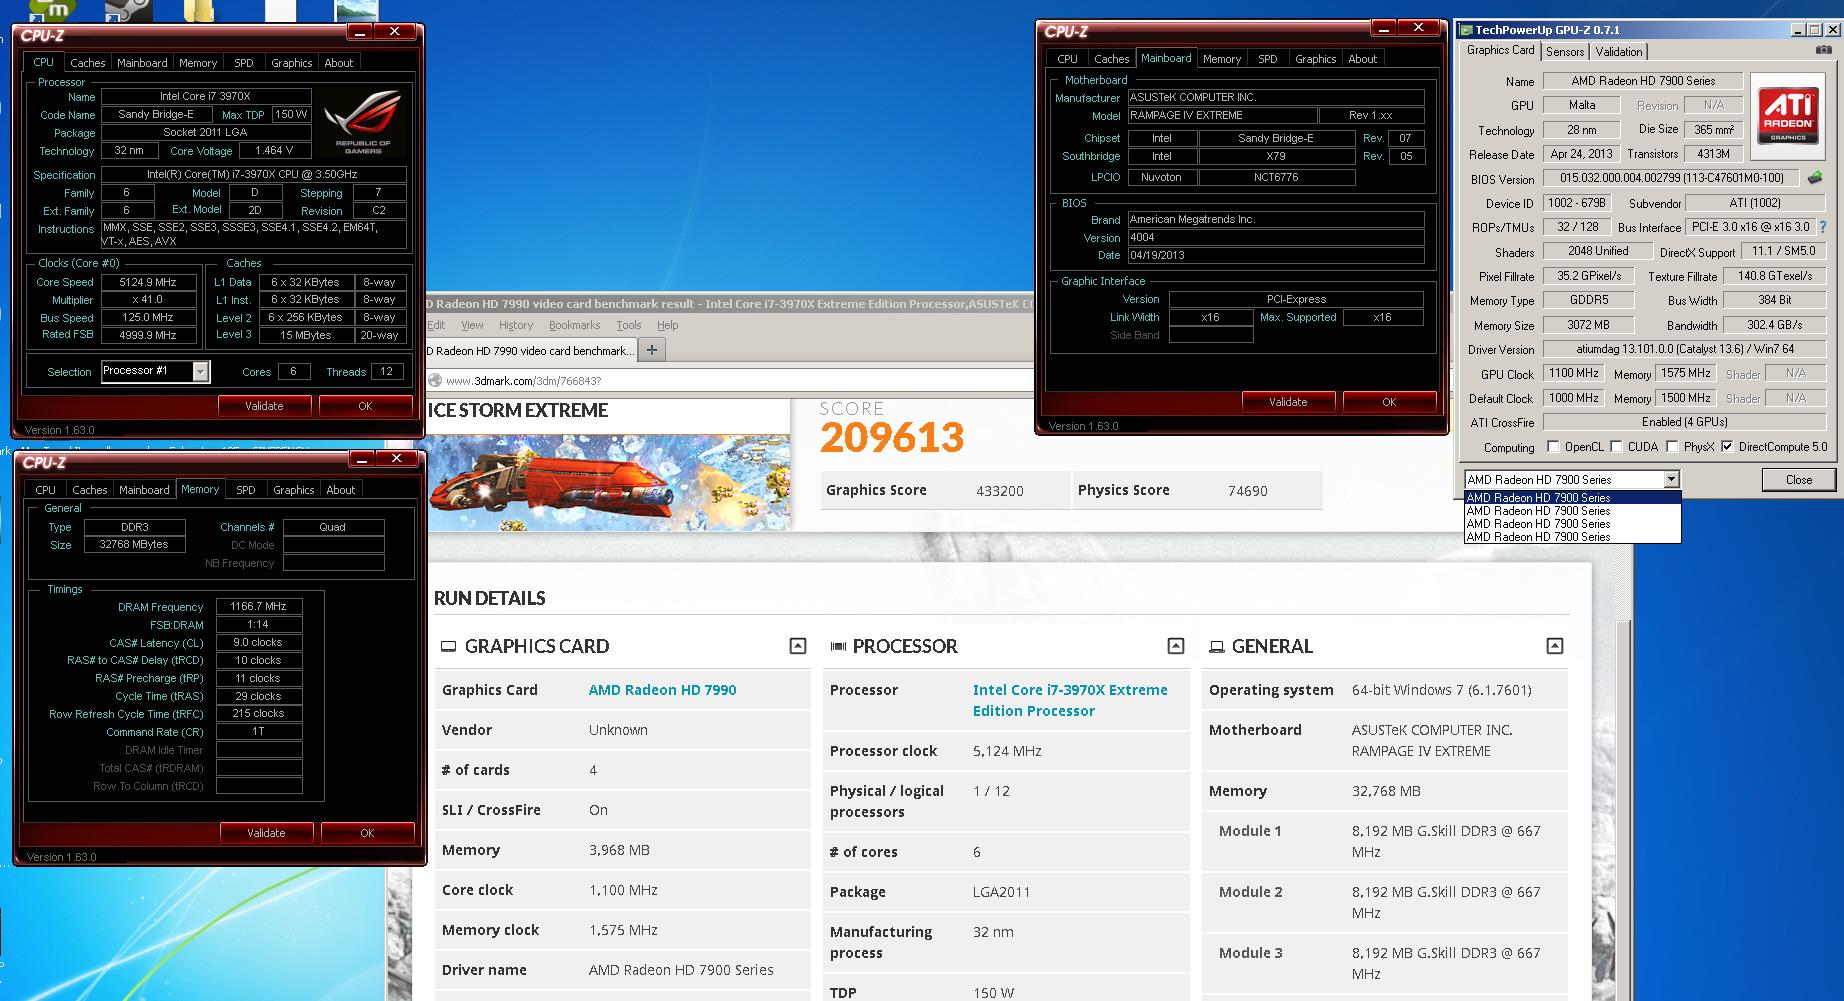
Task: Click OK in the CPU-Z mainboard window
Action: [1389, 402]
